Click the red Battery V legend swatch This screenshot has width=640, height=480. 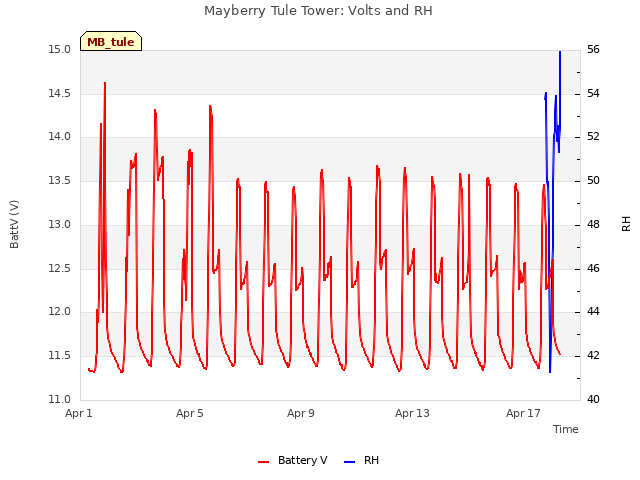pos(264,462)
